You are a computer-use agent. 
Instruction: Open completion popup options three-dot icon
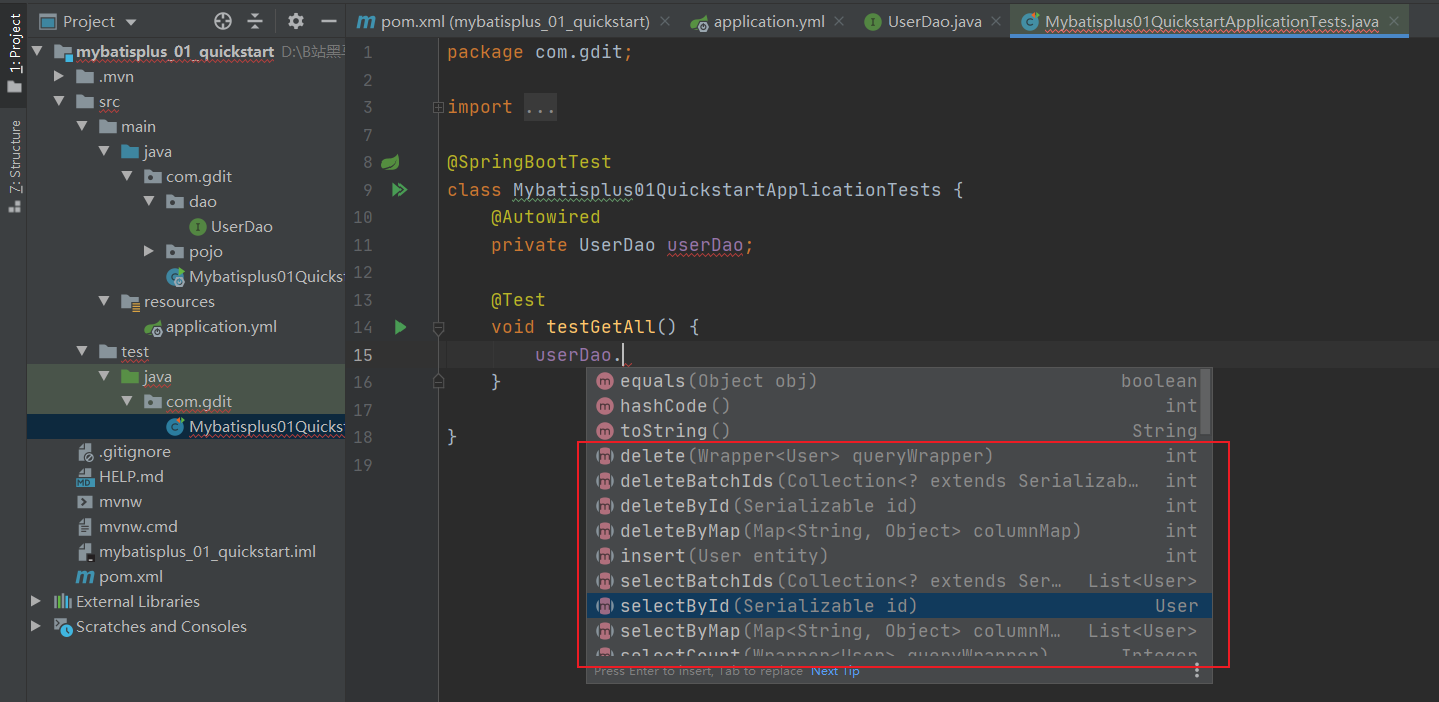[1197, 671]
